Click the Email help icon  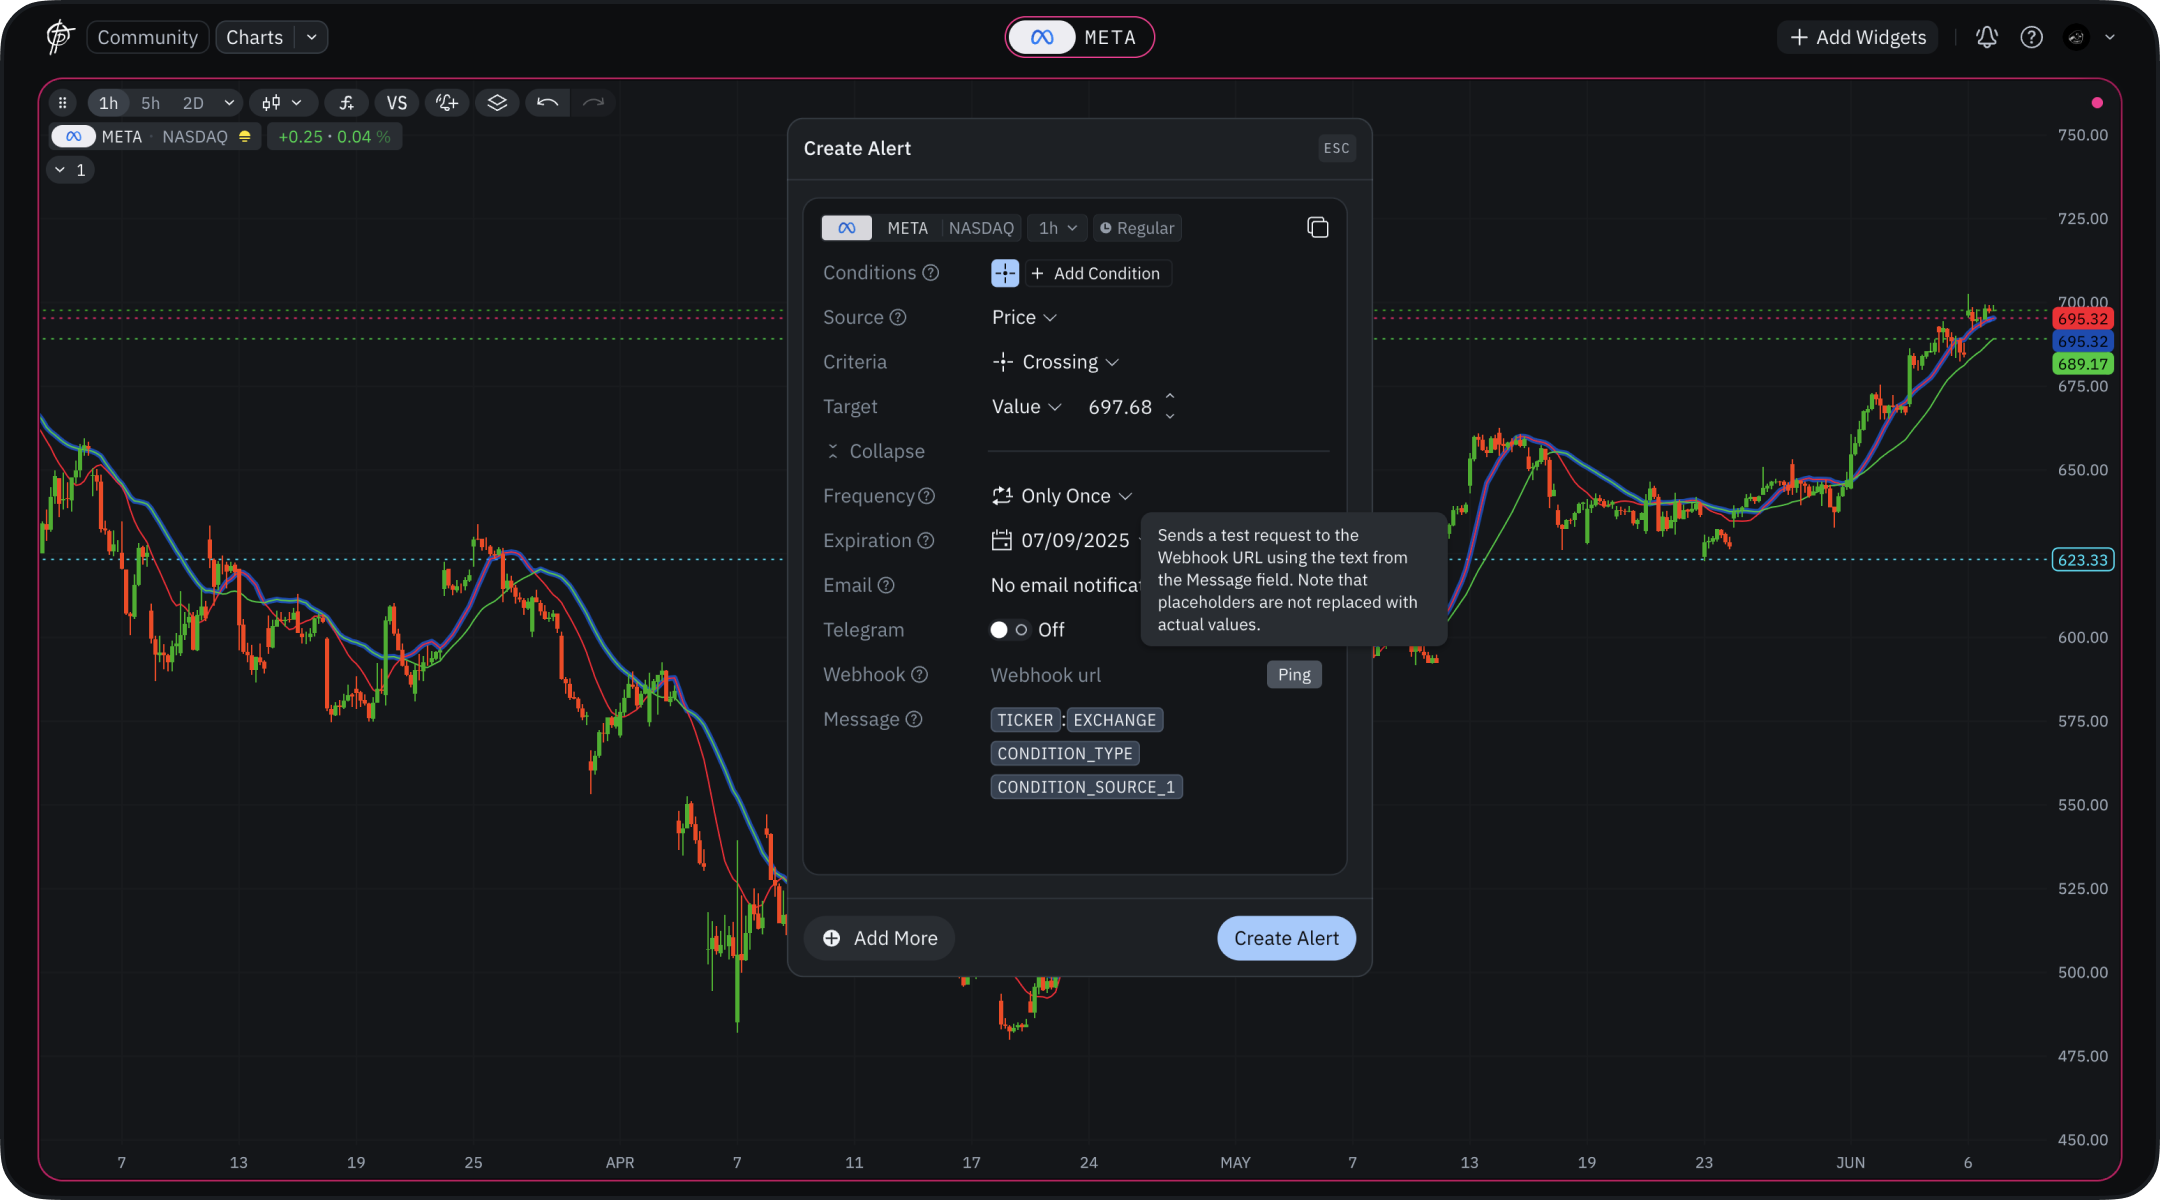(886, 585)
